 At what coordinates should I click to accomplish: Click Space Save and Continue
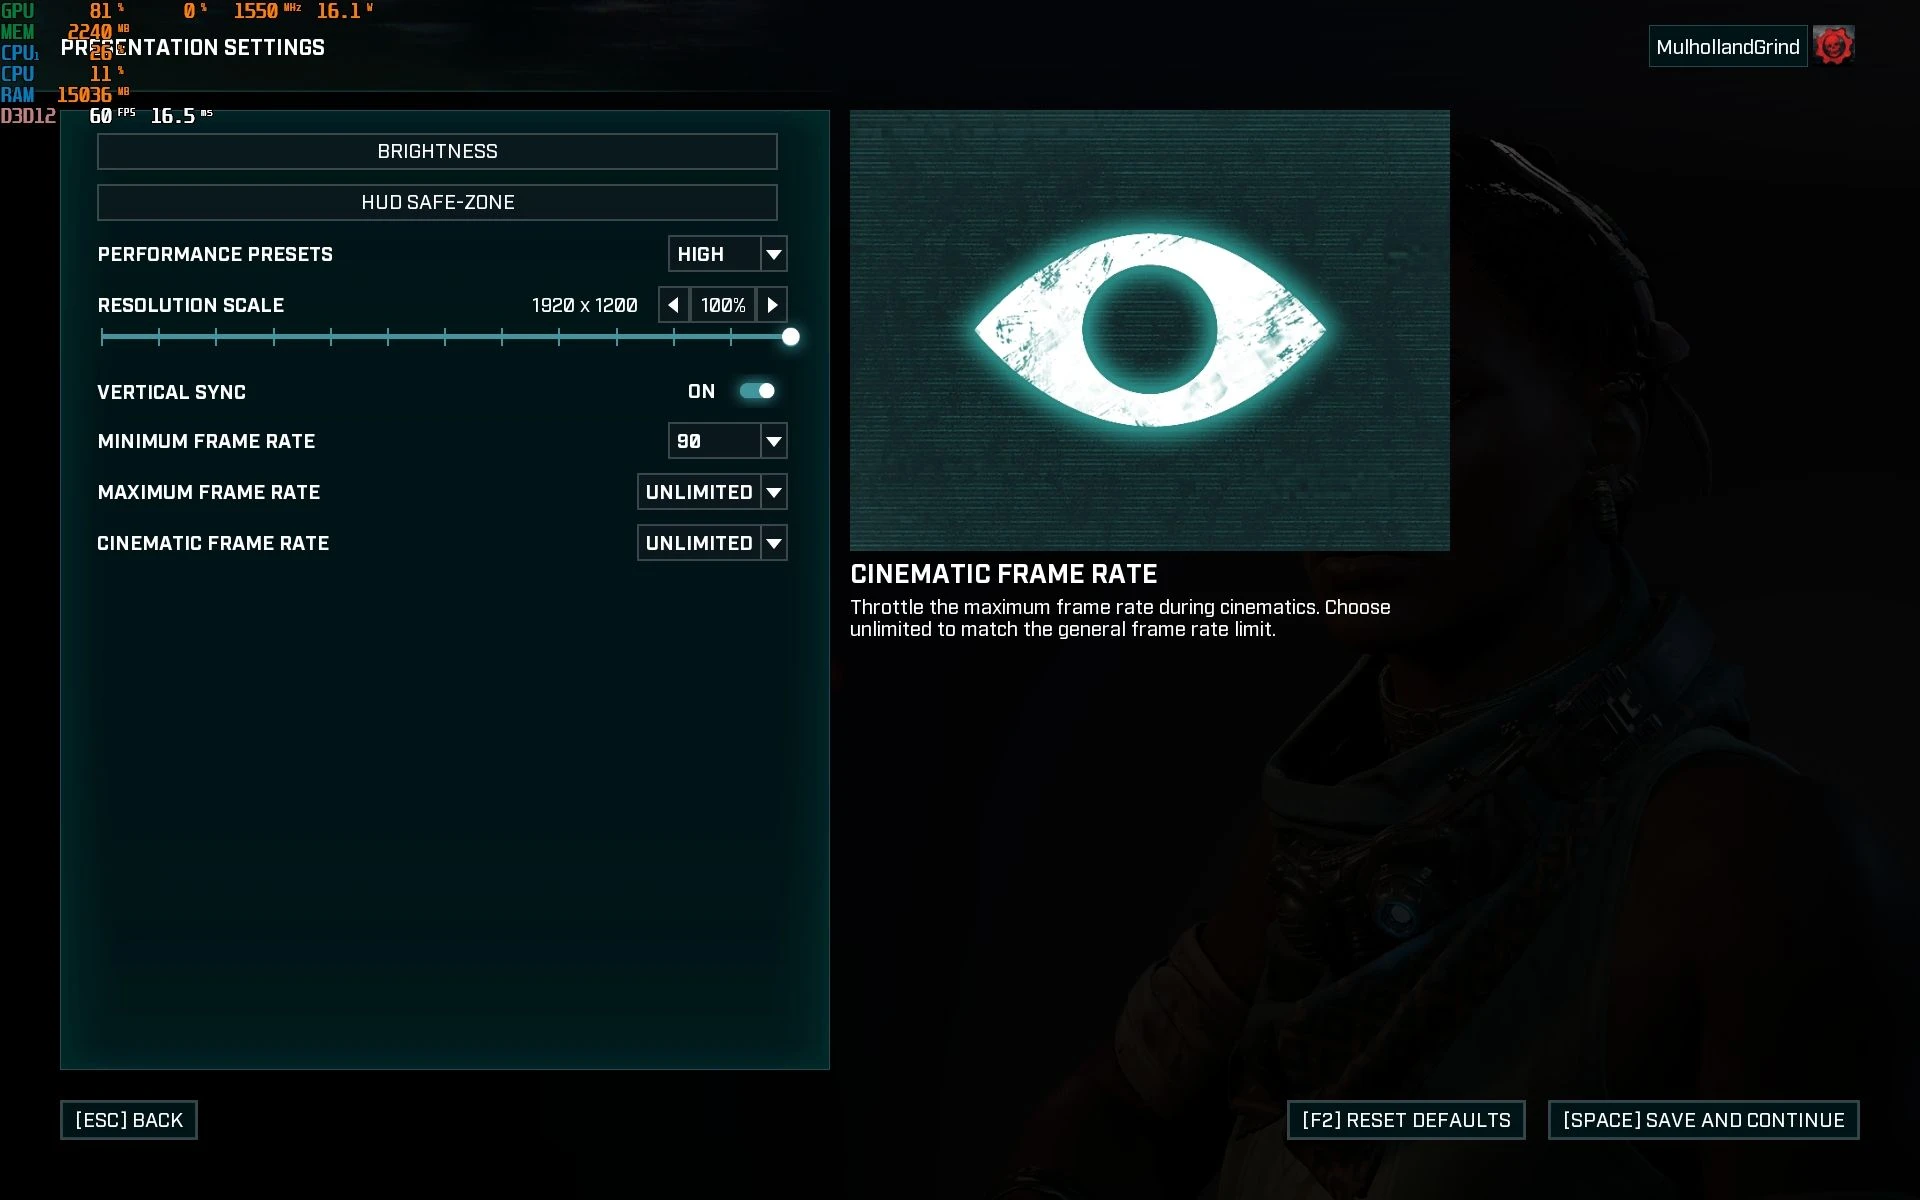(1703, 1120)
